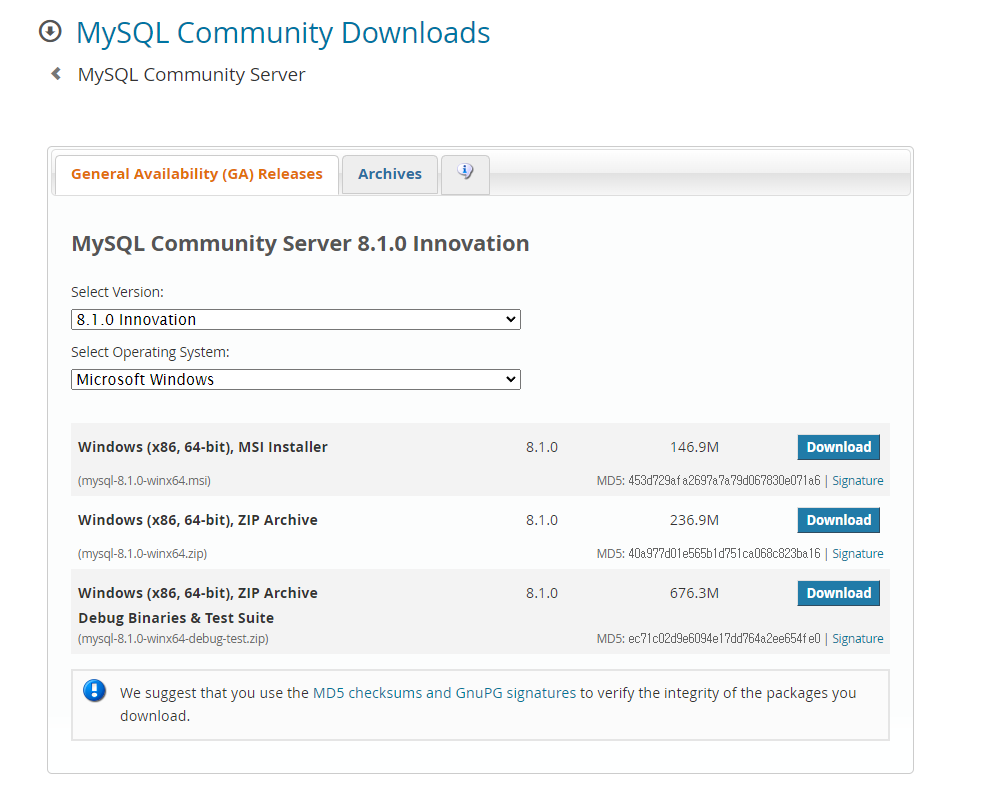Click the MD5 hash starting with 453d729a
The width and height of the screenshot is (984, 798).
(x=724, y=481)
